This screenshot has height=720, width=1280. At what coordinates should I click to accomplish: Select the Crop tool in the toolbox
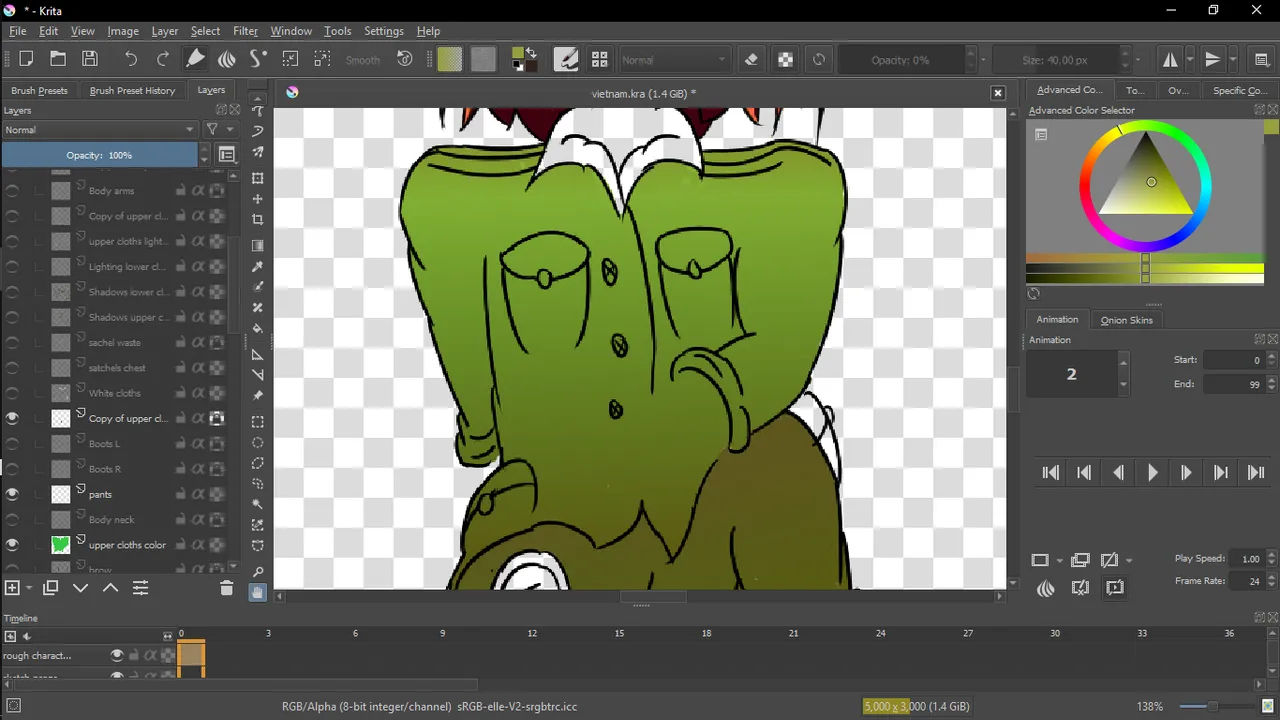click(x=258, y=220)
